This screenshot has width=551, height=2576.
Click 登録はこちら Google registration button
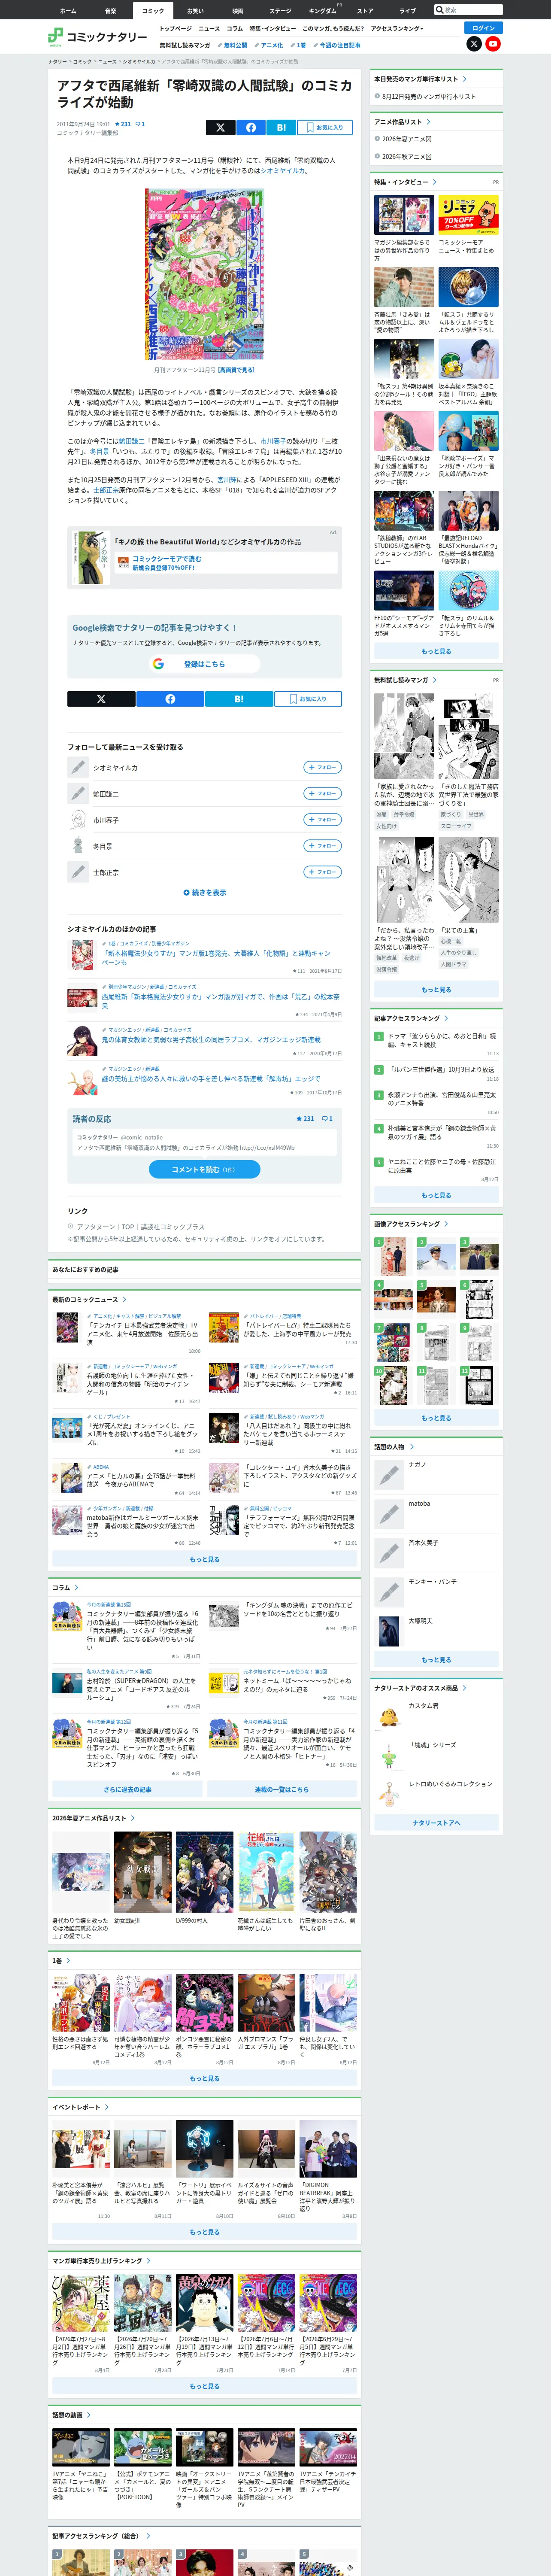205,664
